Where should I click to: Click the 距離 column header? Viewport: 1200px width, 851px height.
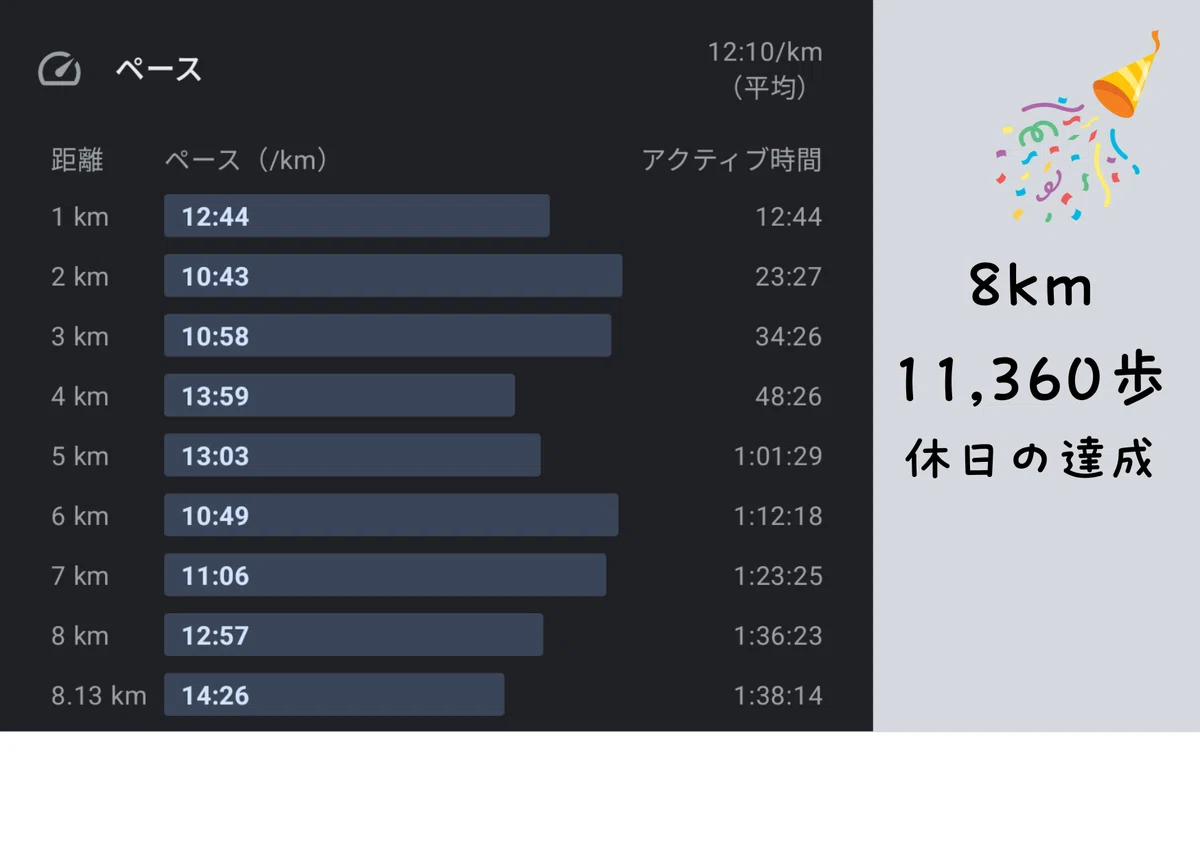[77, 160]
